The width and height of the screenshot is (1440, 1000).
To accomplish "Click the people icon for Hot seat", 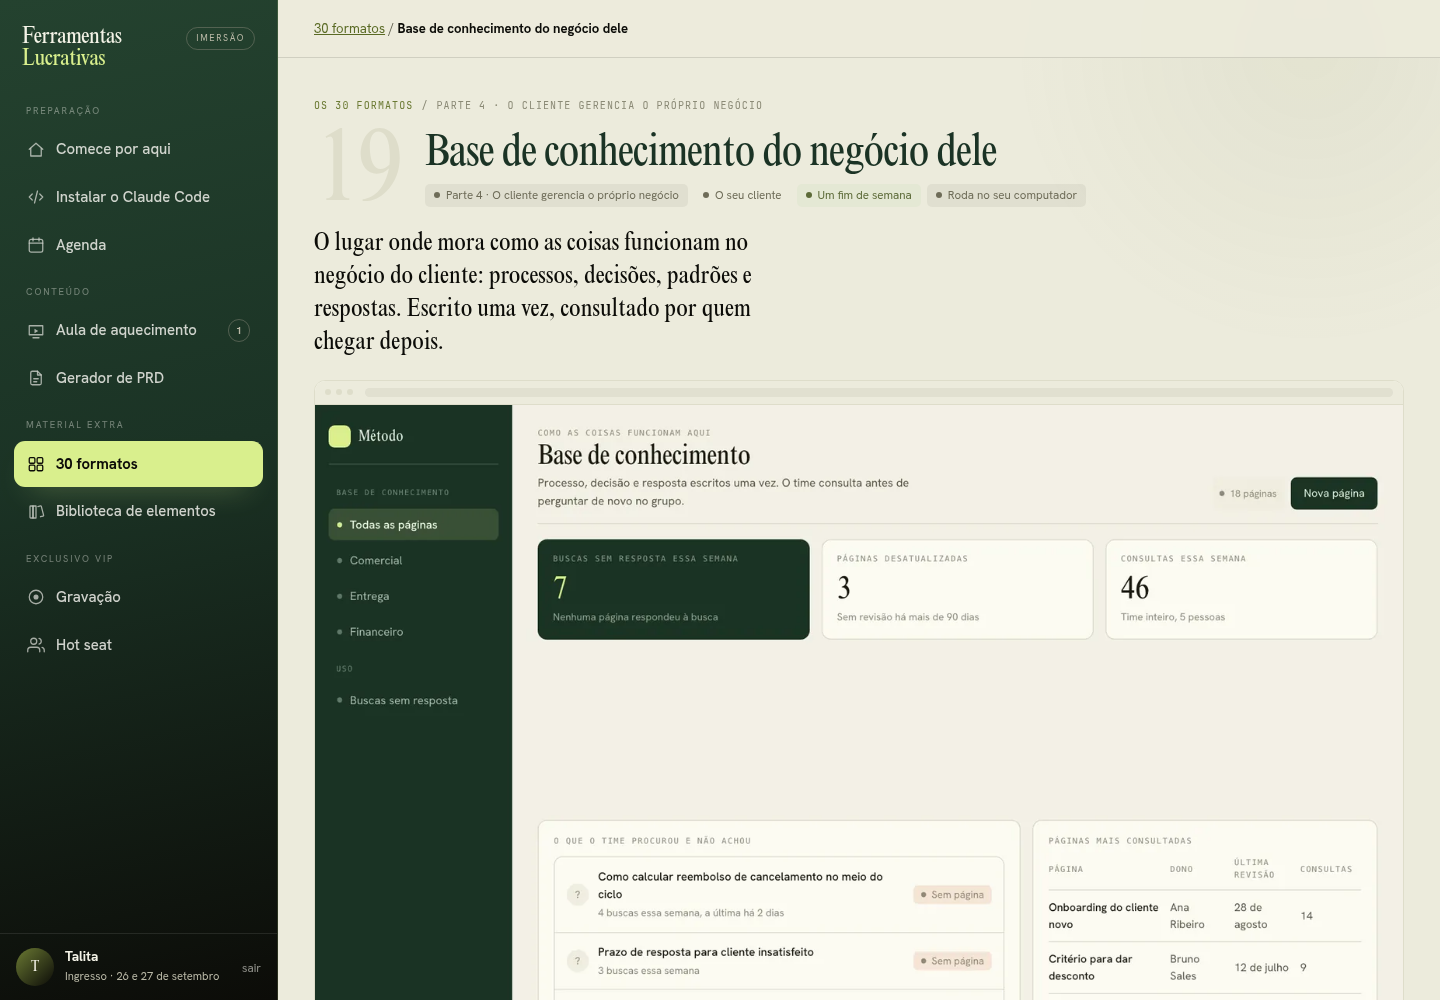I will (x=36, y=645).
